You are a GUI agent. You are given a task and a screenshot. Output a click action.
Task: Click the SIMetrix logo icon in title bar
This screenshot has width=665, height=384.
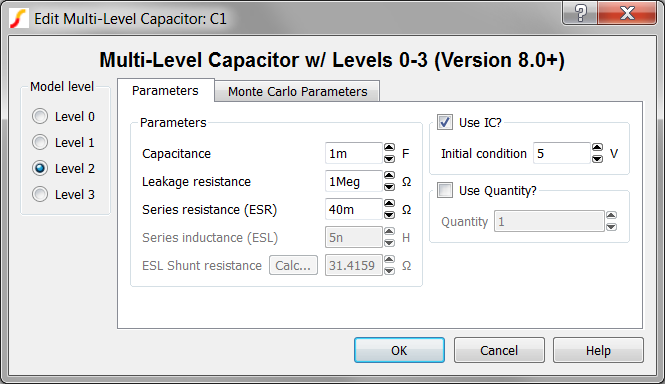click(x=19, y=19)
